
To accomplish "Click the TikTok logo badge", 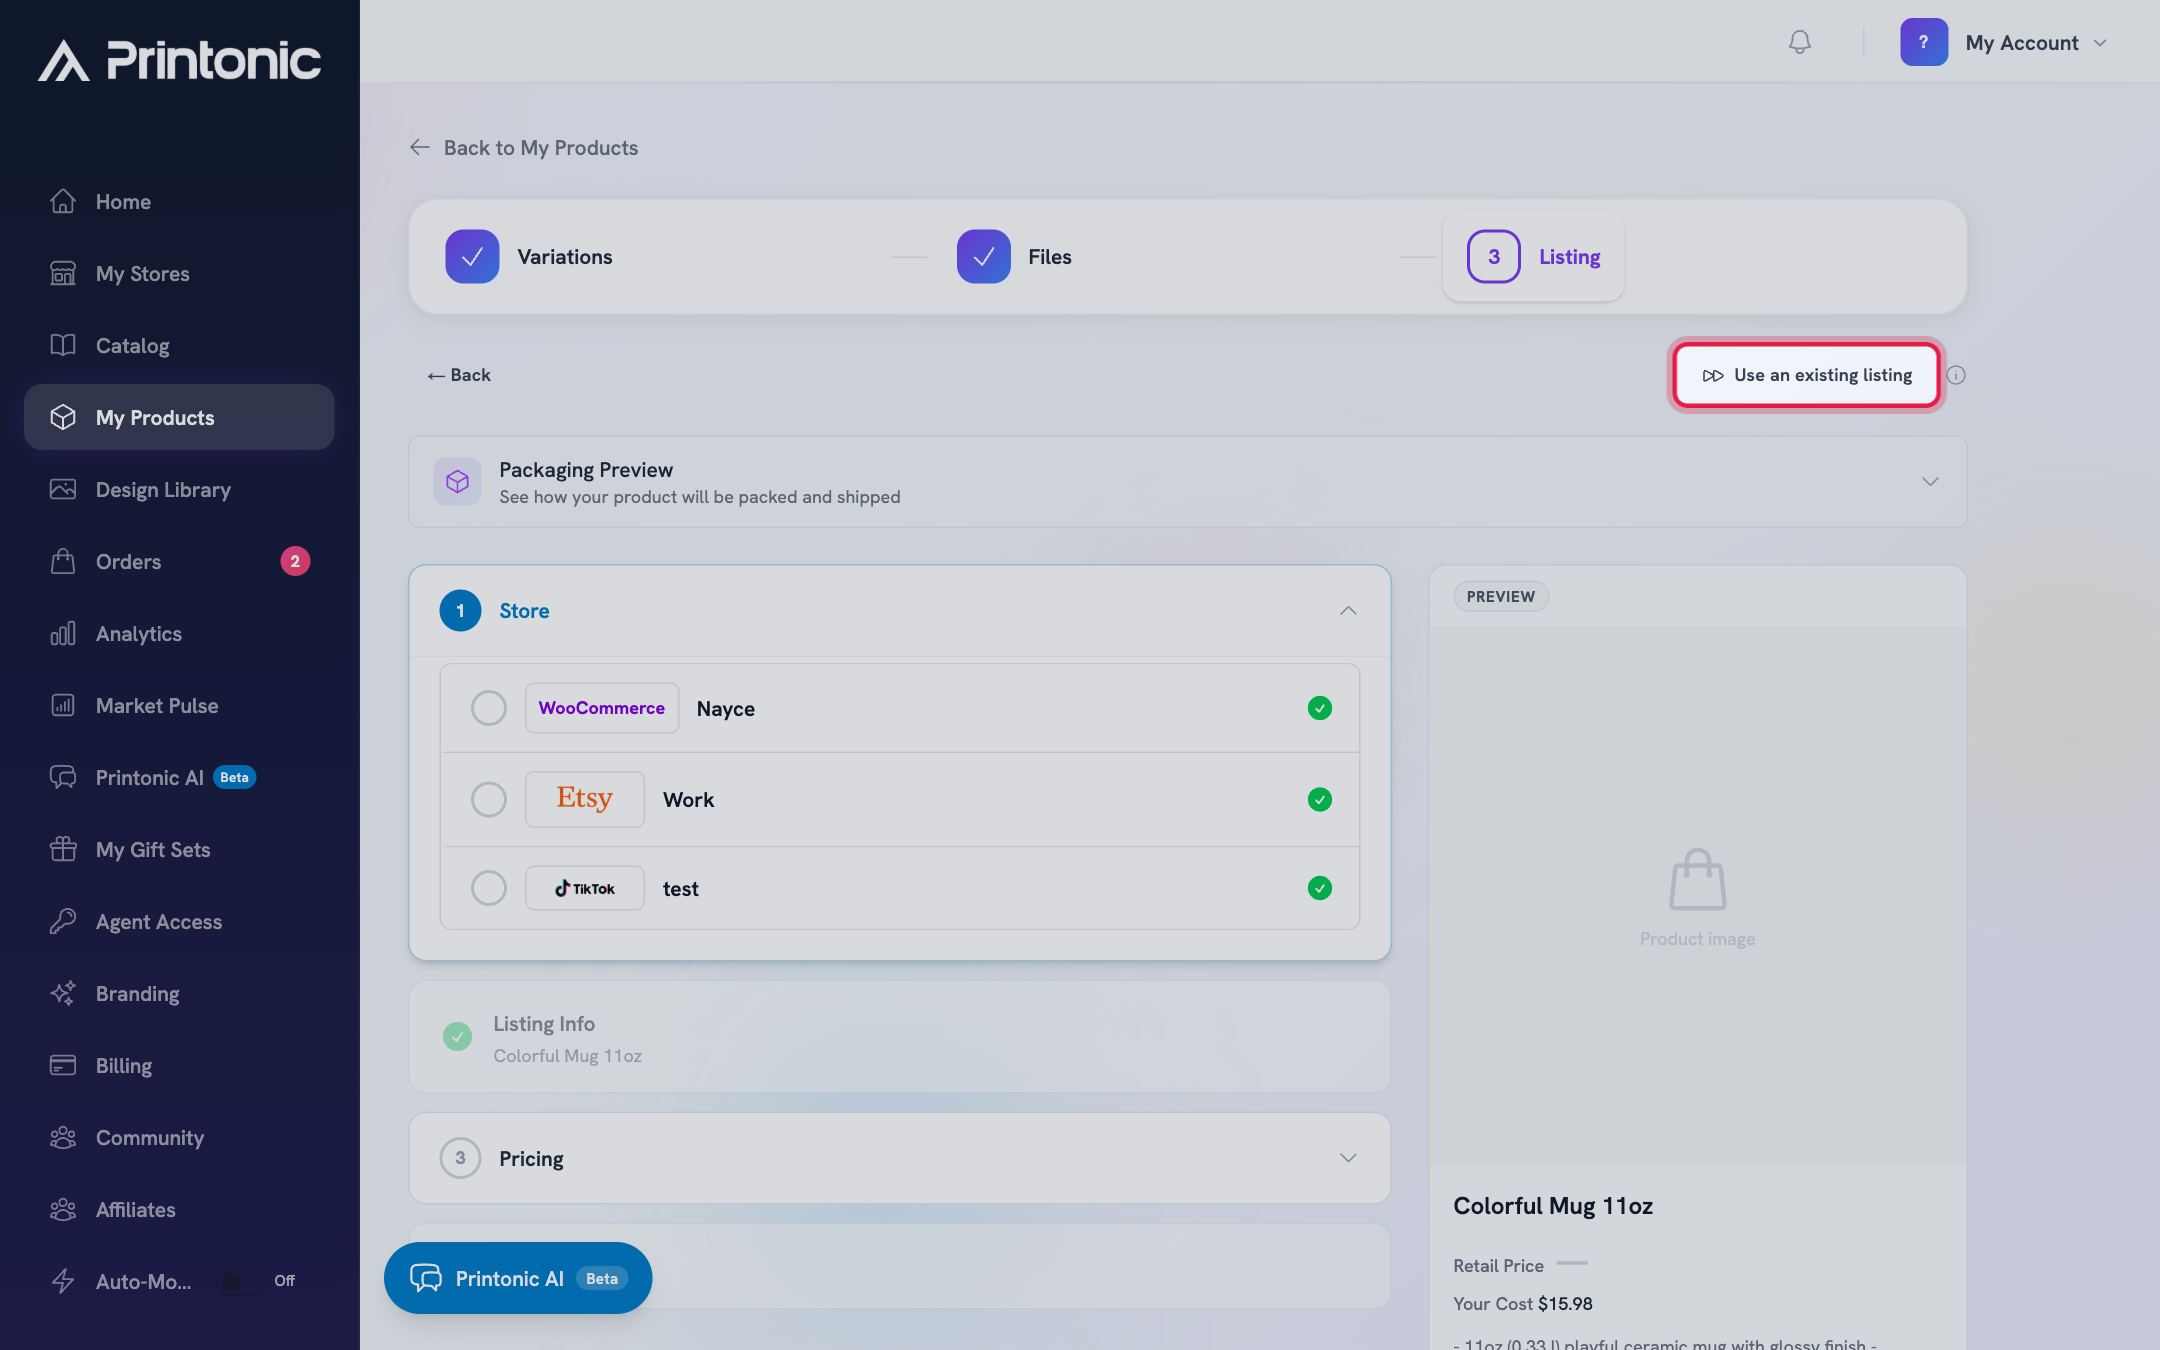I will [585, 888].
